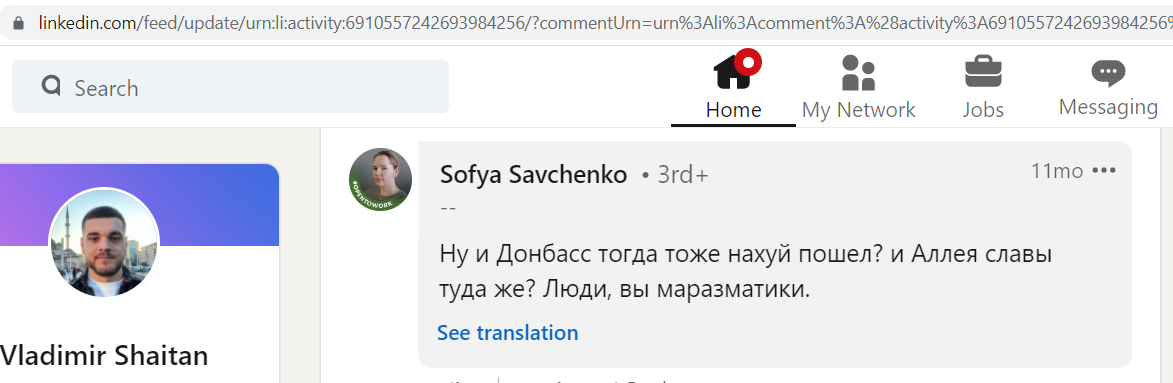
Task: Click See translation under the comment
Action: 507,332
